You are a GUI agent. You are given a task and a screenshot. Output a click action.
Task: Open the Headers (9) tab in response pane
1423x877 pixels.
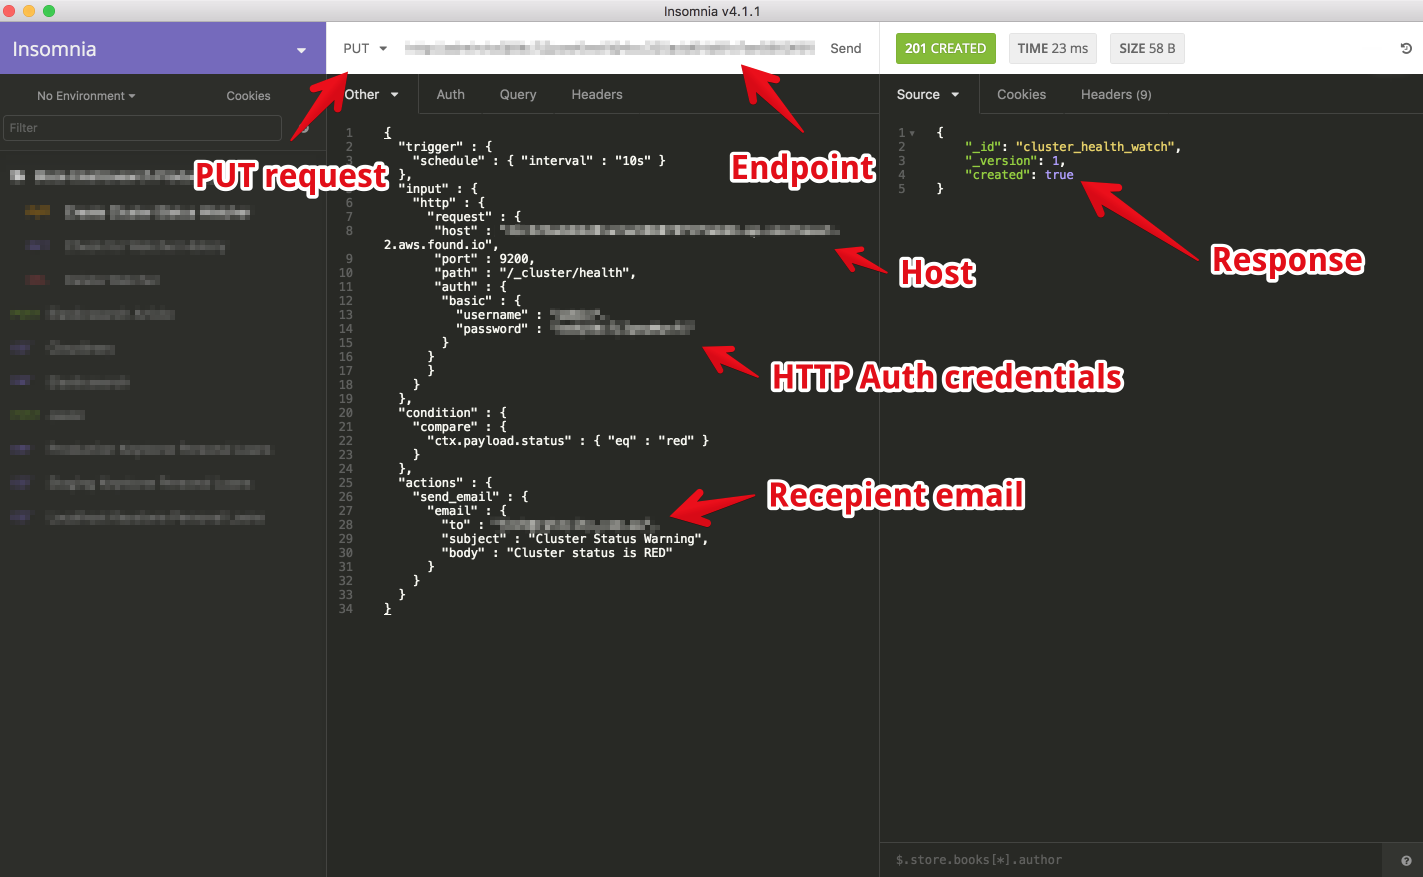click(1115, 94)
